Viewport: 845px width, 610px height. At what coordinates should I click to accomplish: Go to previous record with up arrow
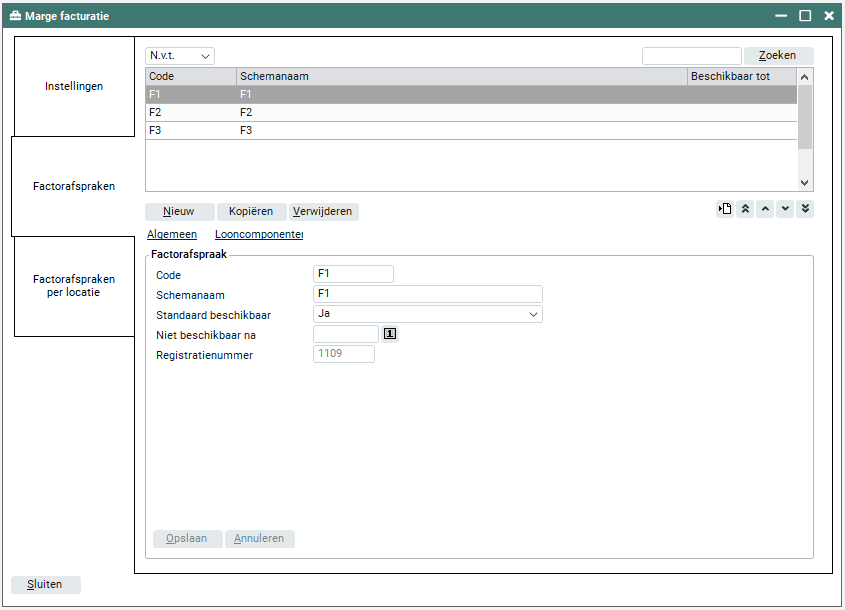point(765,209)
